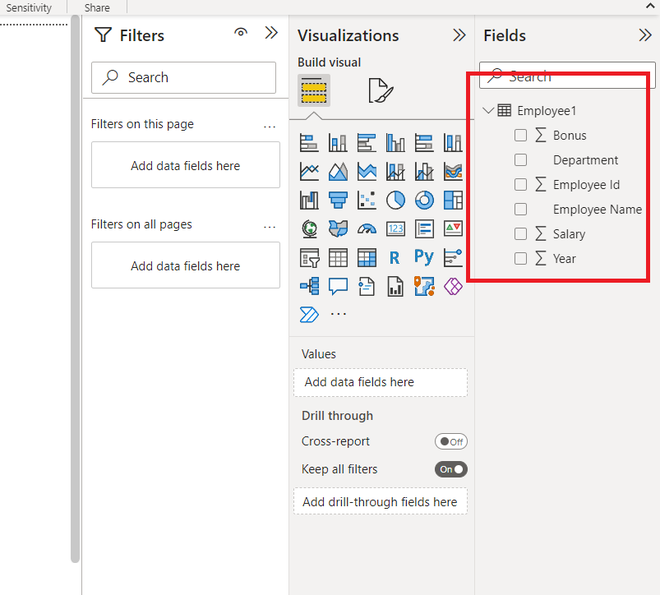Select the pie chart visual
Image resolution: width=660 pixels, height=595 pixels.
(395, 200)
